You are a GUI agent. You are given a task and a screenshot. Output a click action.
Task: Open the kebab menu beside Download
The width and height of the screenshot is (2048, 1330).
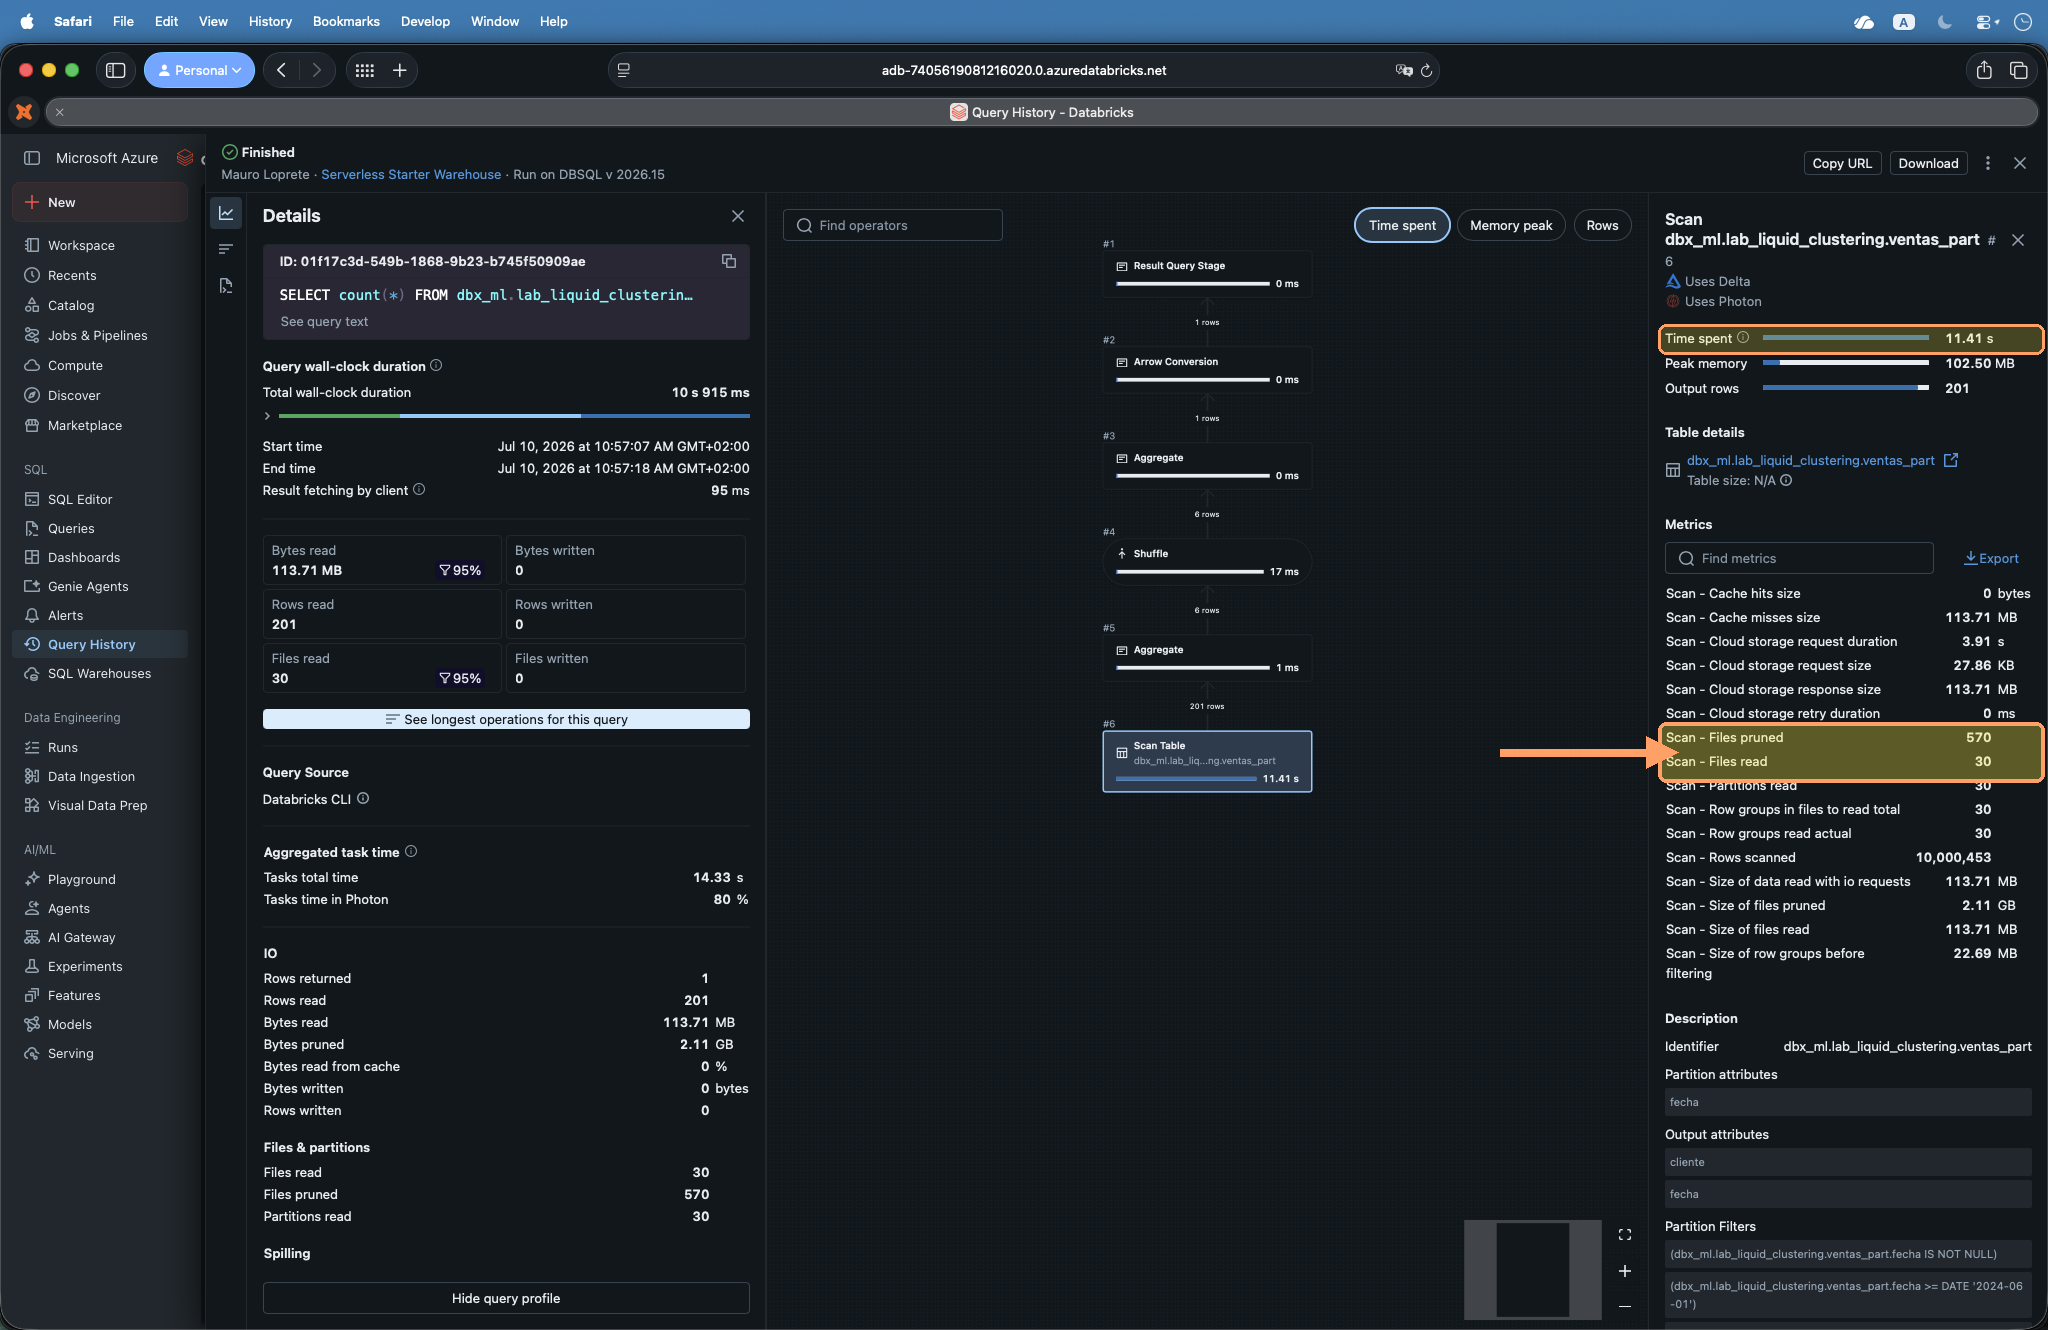point(1988,163)
